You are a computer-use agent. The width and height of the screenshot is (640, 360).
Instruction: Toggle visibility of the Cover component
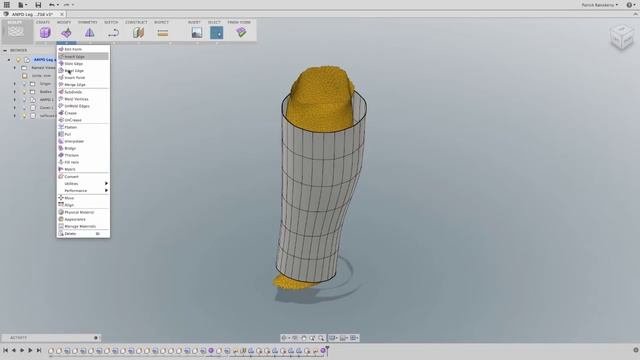point(24,108)
